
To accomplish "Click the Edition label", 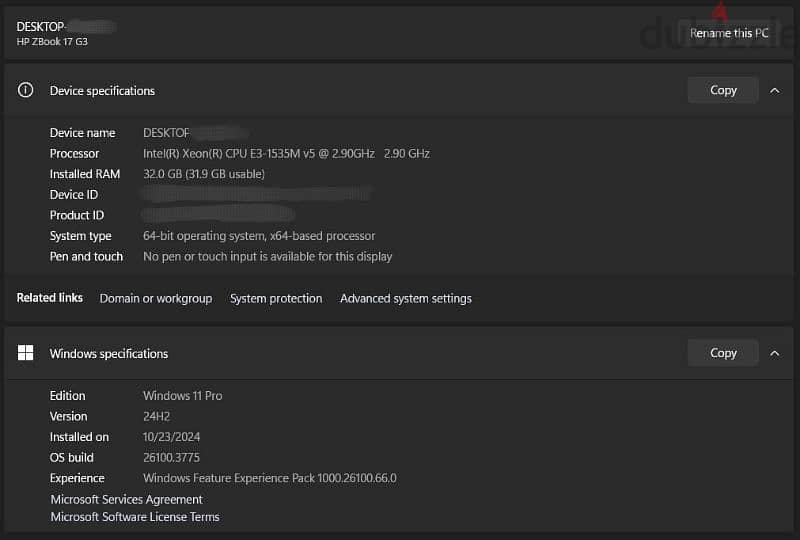I will [x=67, y=396].
